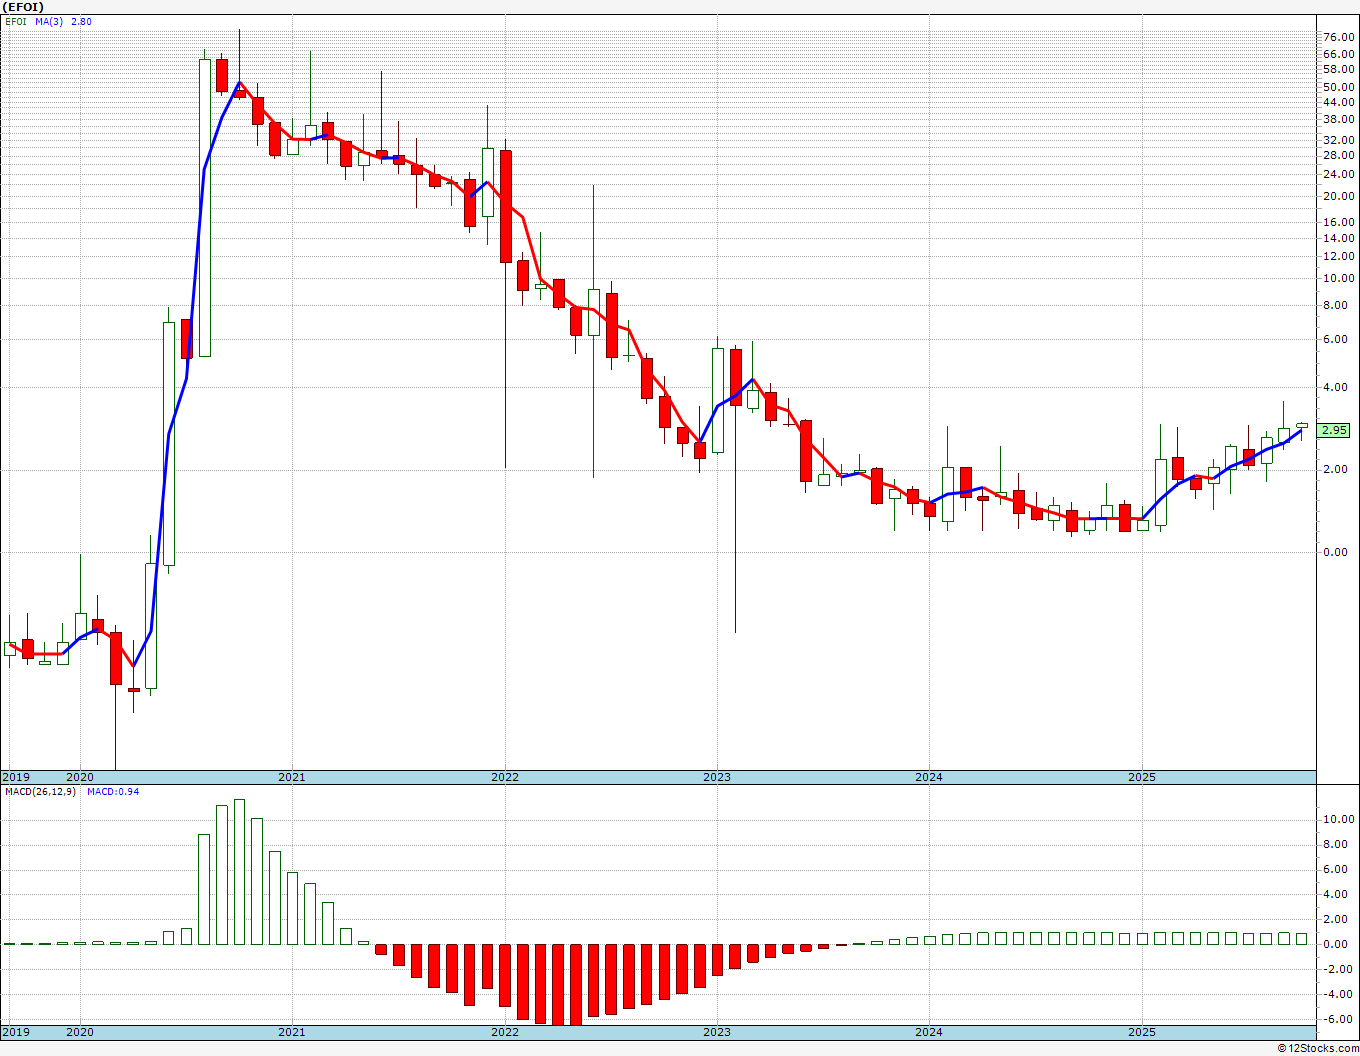Image resolution: width=1360 pixels, height=1056 pixels.
Task: Click the 76.00 price axis label
Action: coord(1338,38)
